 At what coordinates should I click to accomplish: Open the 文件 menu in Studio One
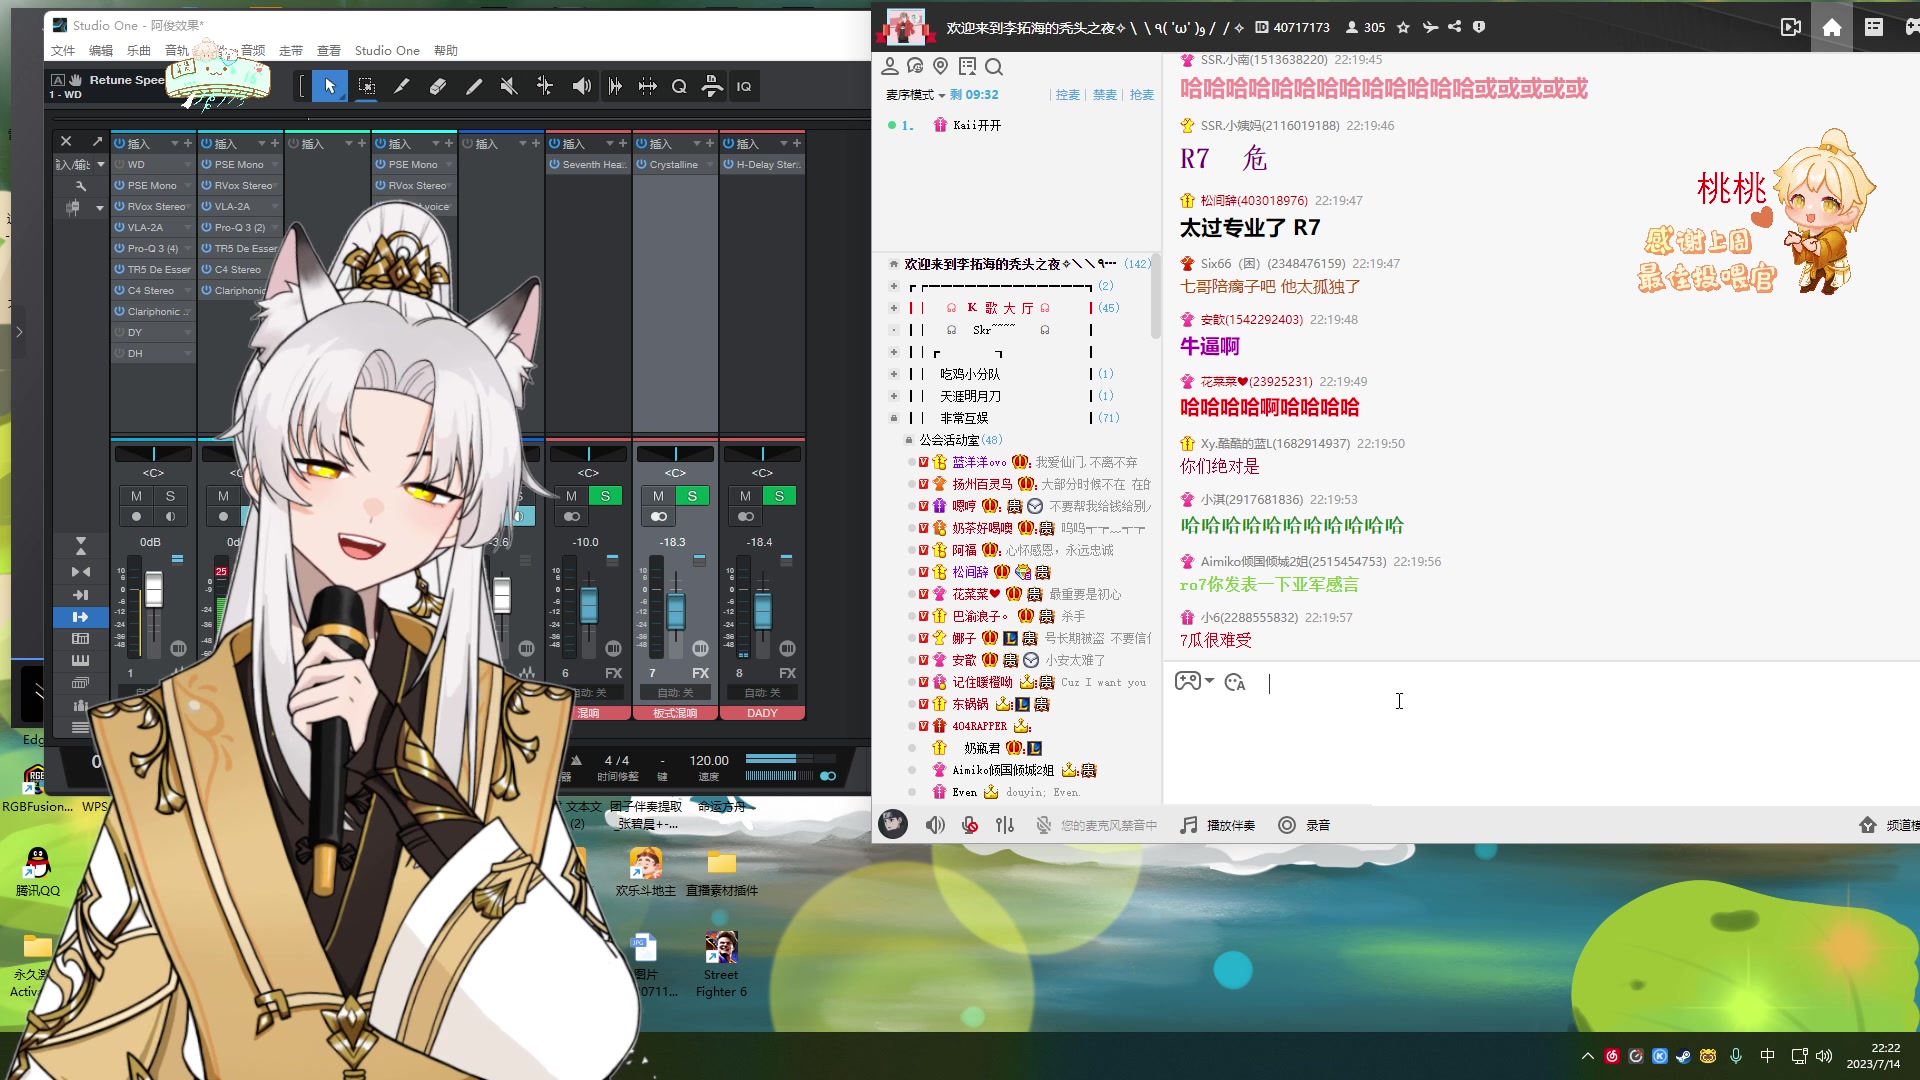click(63, 51)
